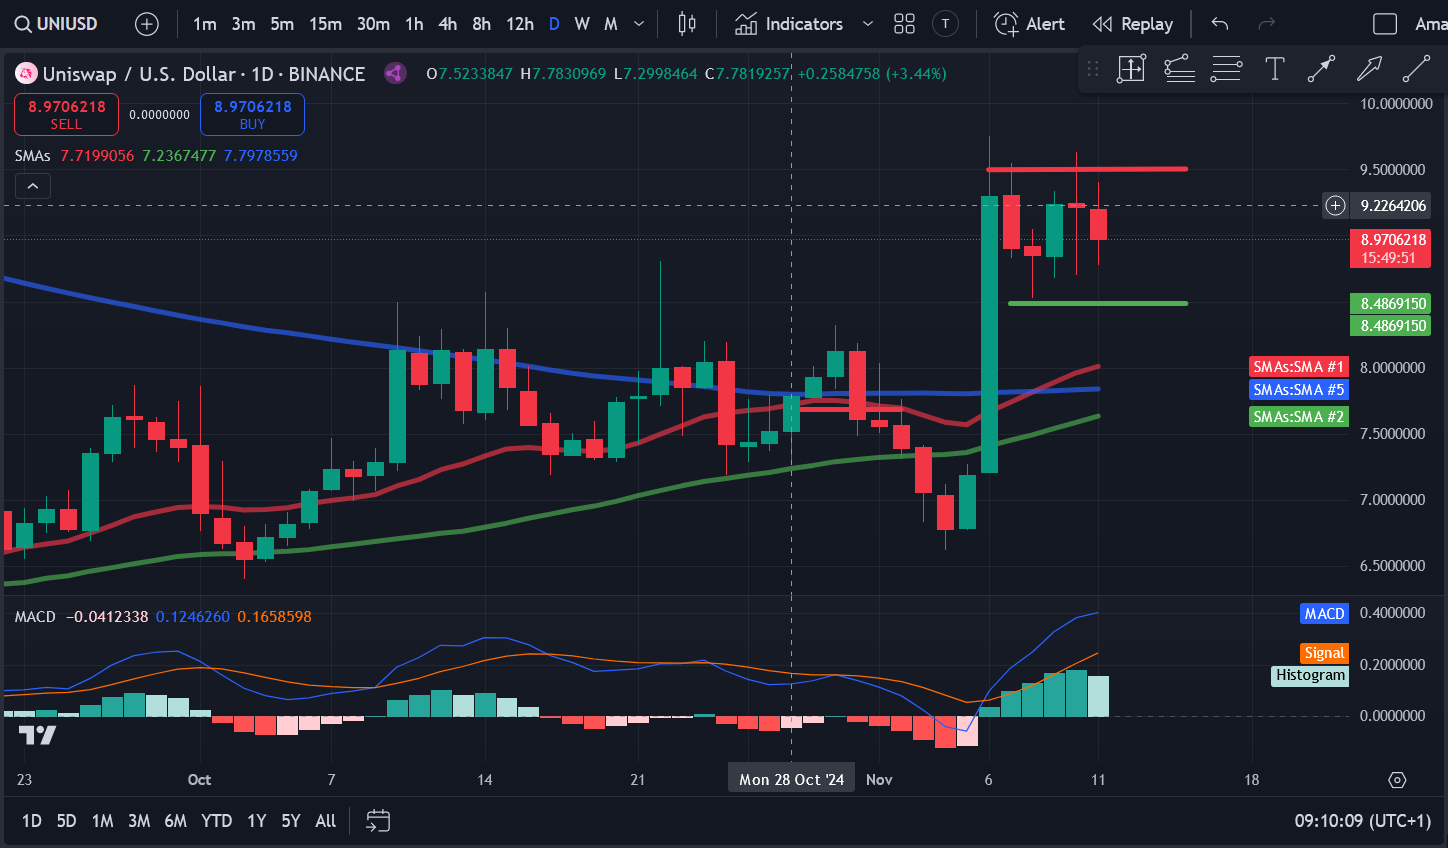This screenshot has width=1448, height=848.
Task: Click the Histogram axis label
Action: coord(1310,676)
